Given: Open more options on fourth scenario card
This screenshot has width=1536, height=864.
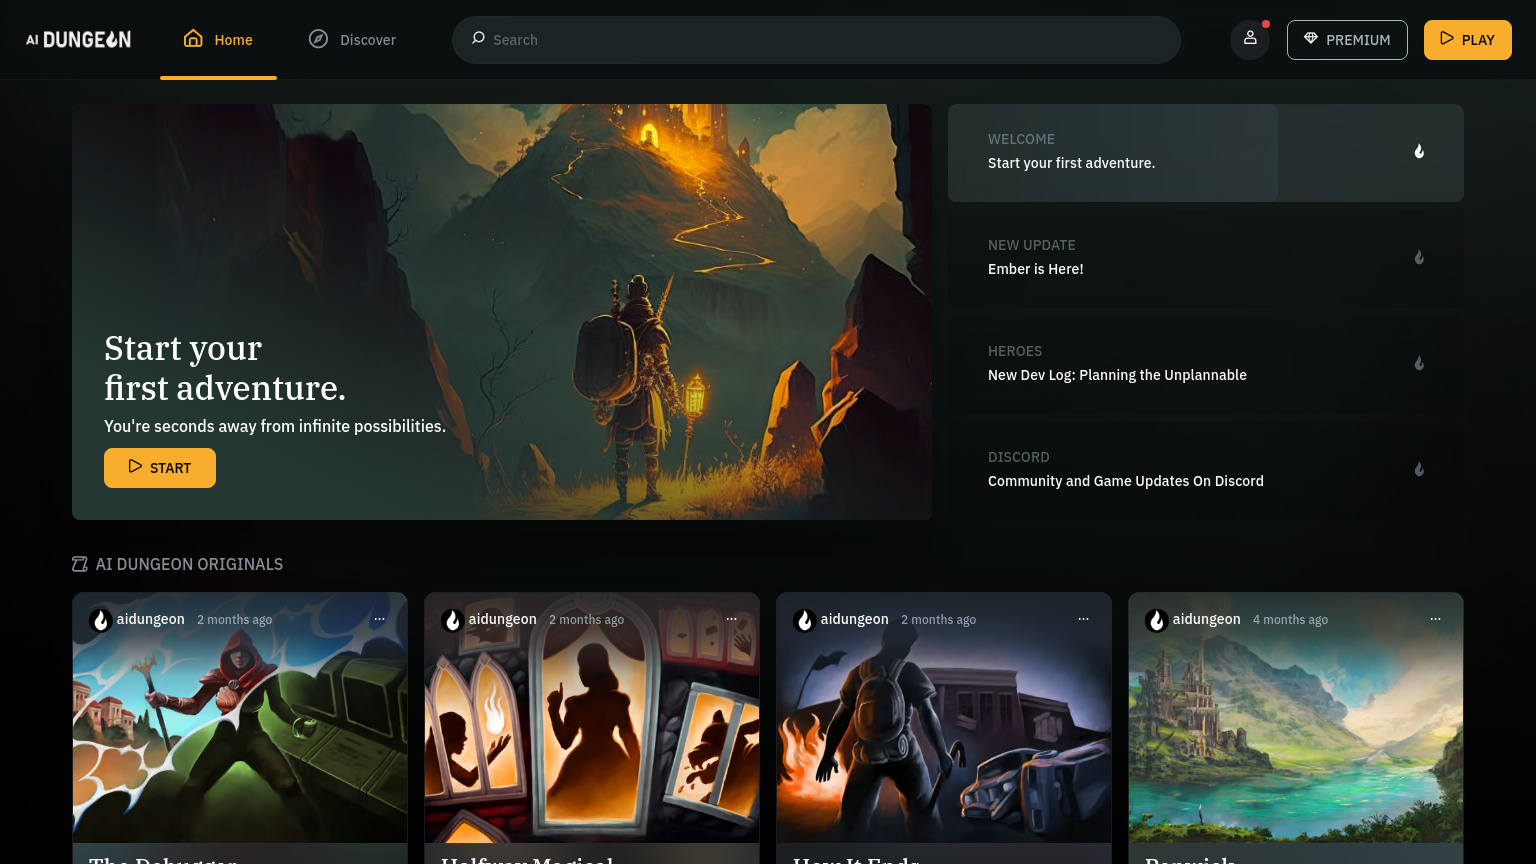Looking at the screenshot, I should [x=1435, y=620].
